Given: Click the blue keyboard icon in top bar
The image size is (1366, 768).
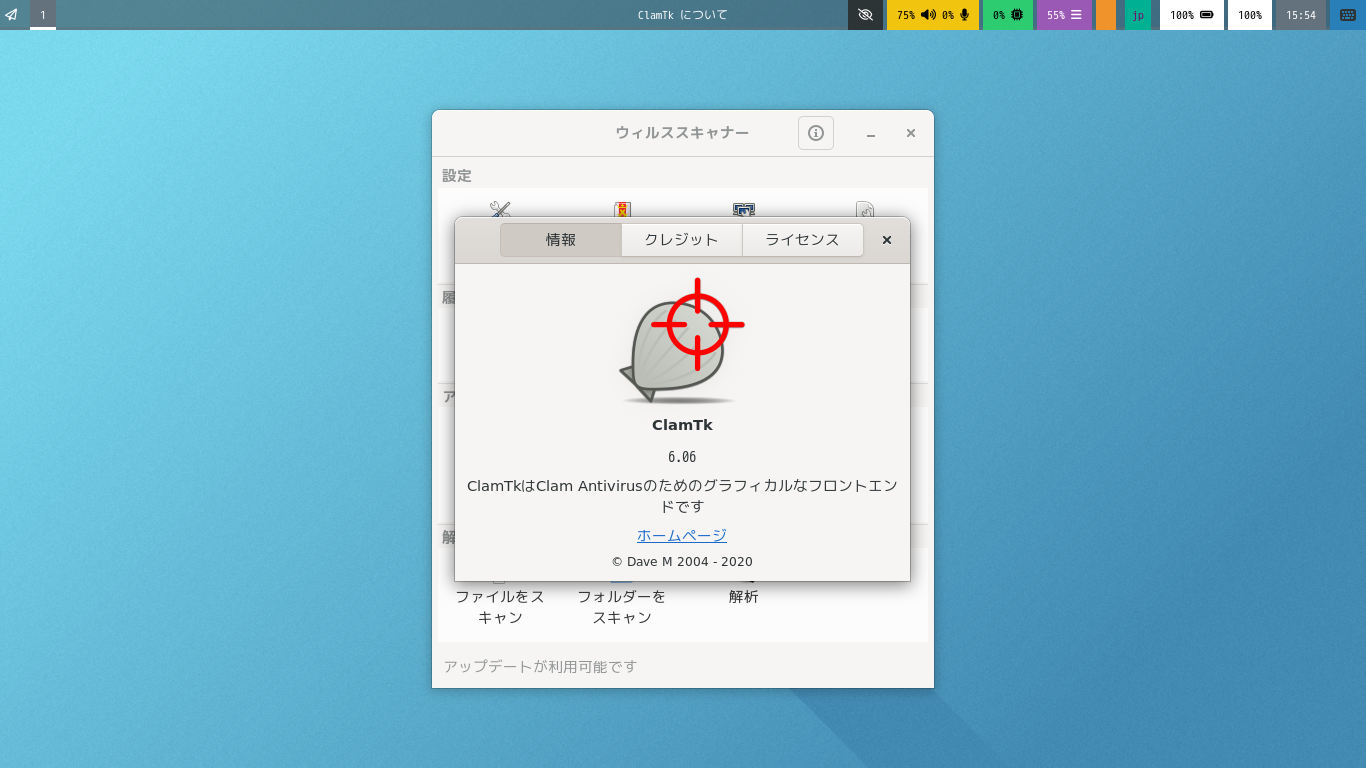Looking at the screenshot, I should (1347, 15).
